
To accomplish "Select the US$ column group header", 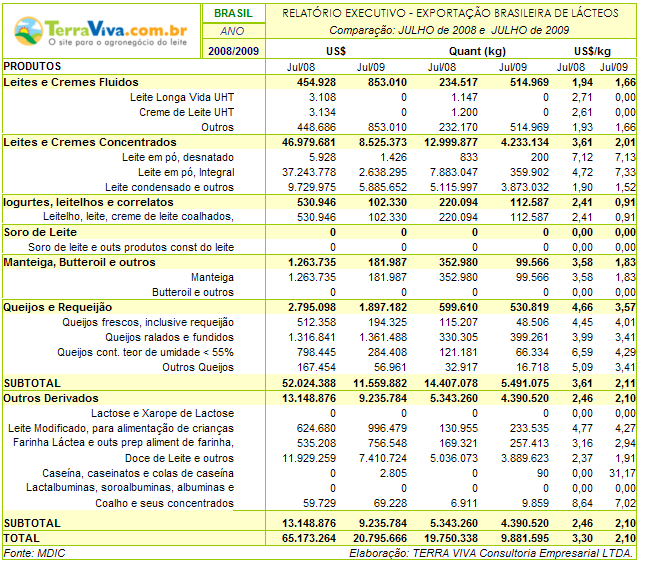I will [x=336, y=51].
